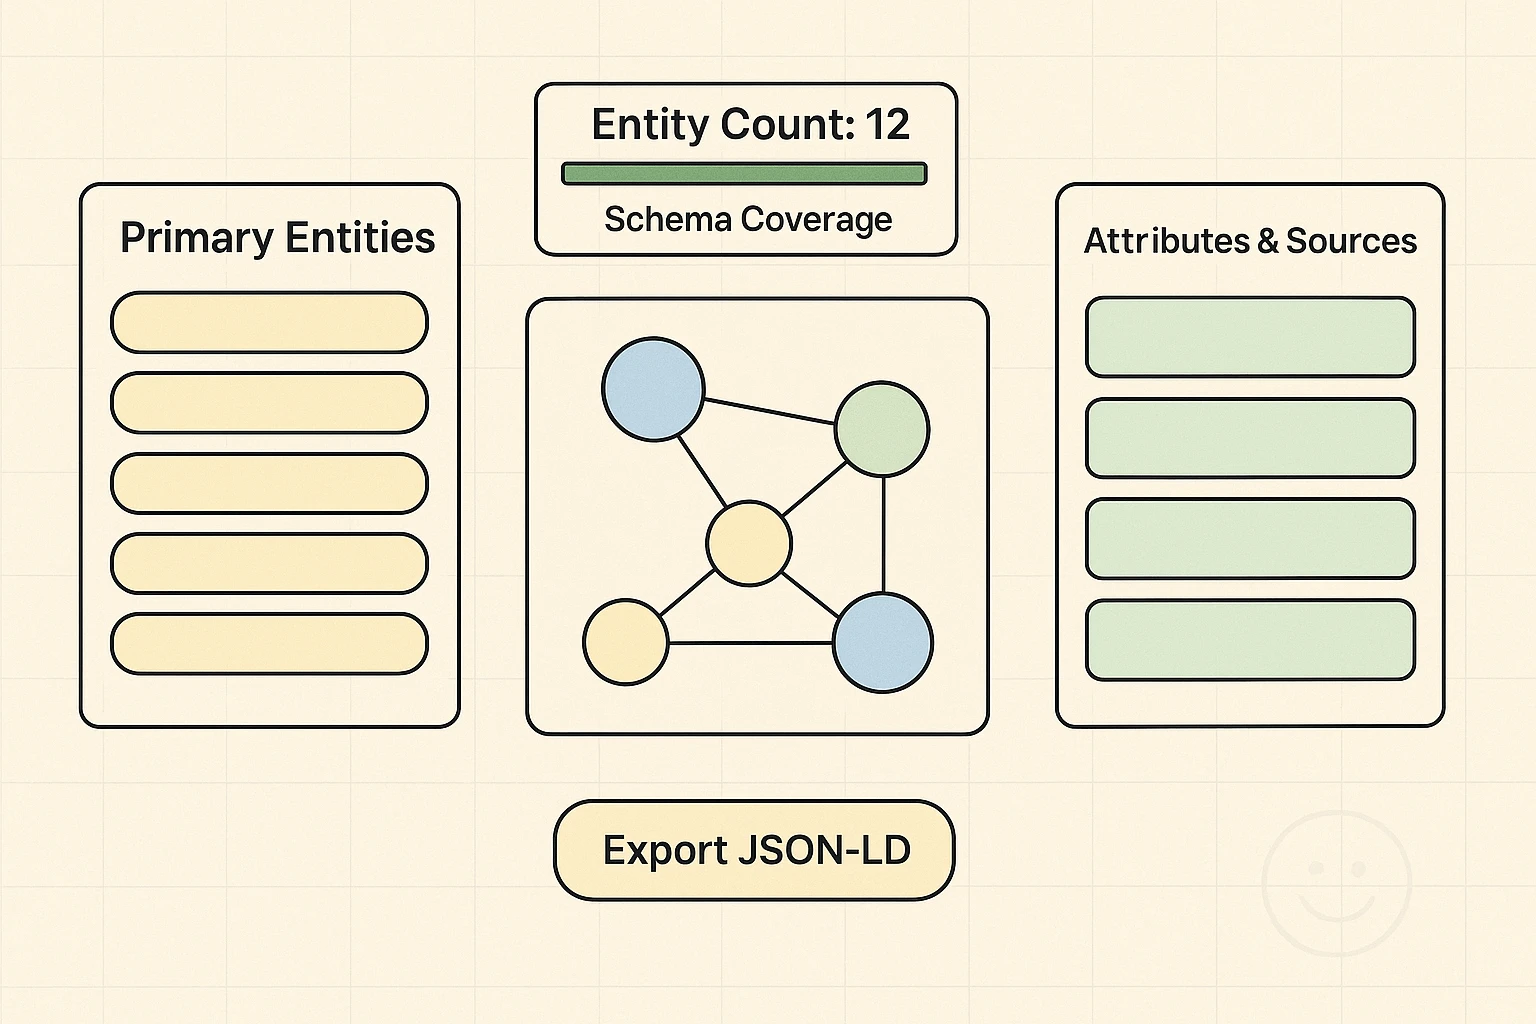Select the central yellow graph node
This screenshot has width=1536, height=1024.
(750, 543)
